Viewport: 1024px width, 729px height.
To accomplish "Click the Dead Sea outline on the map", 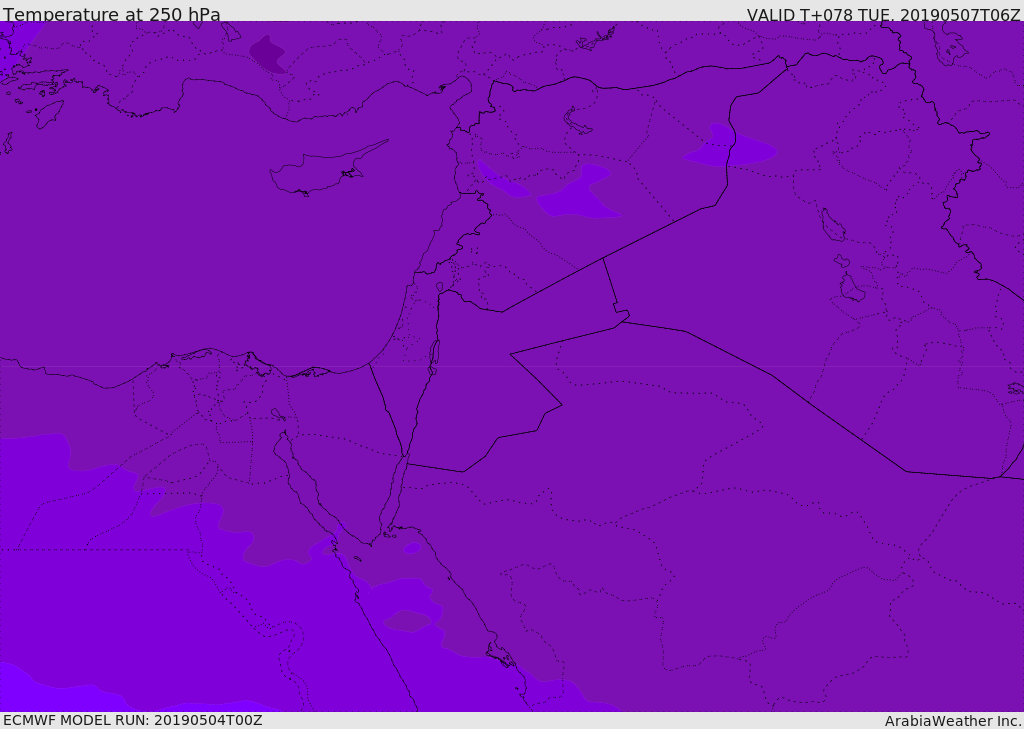I will click(x=434, y=357).
